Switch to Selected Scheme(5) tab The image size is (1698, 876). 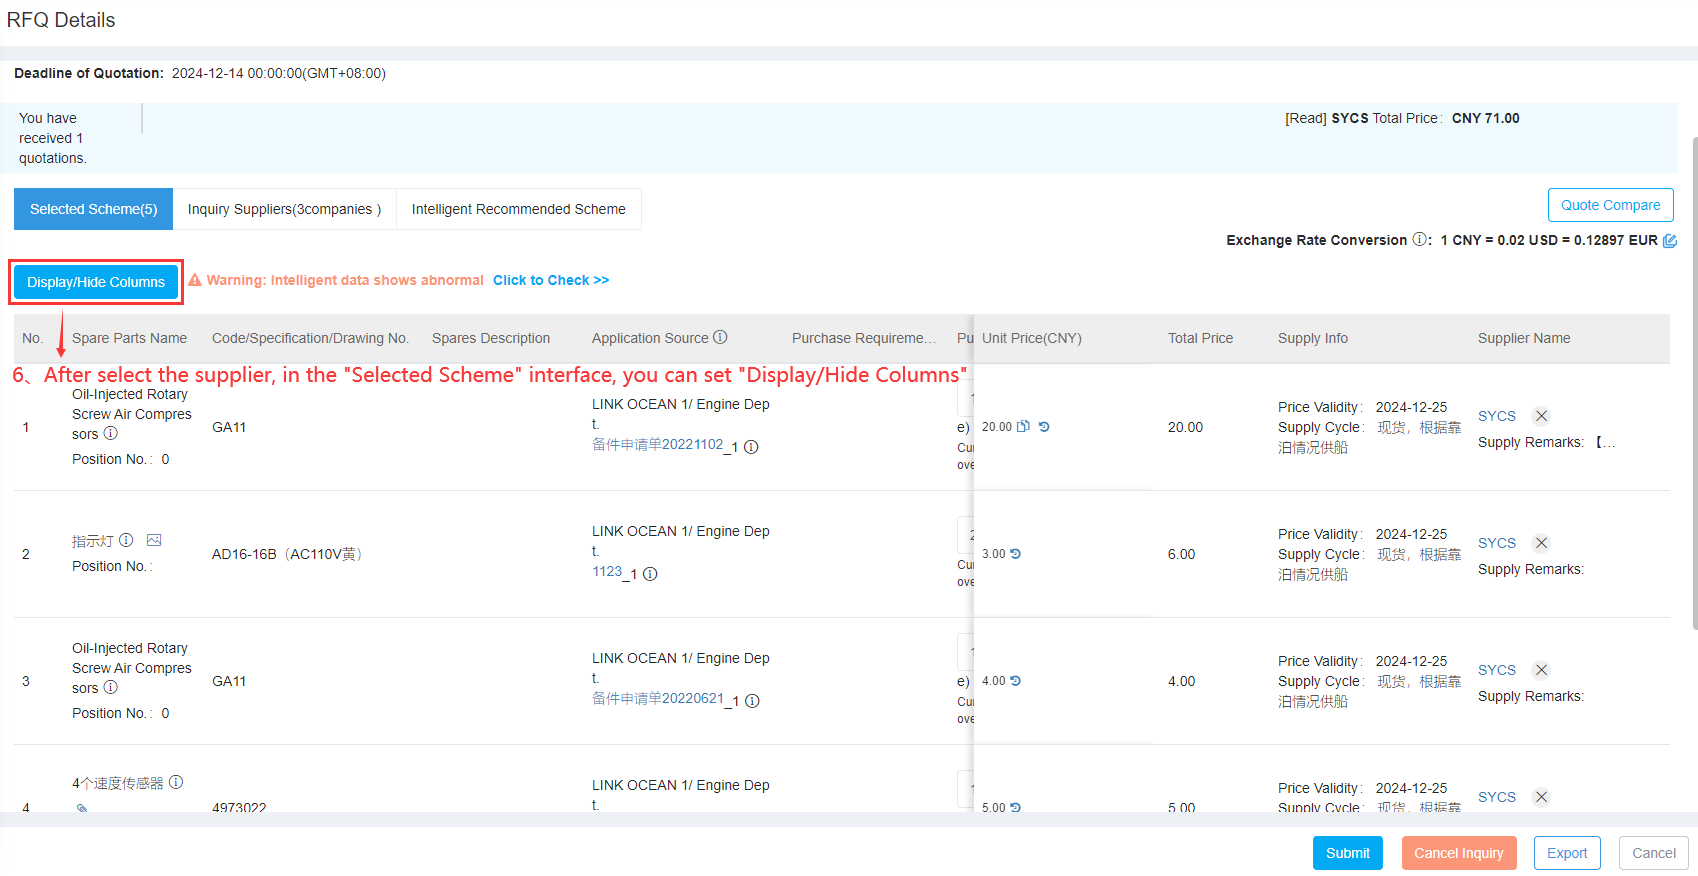(93, 209)
